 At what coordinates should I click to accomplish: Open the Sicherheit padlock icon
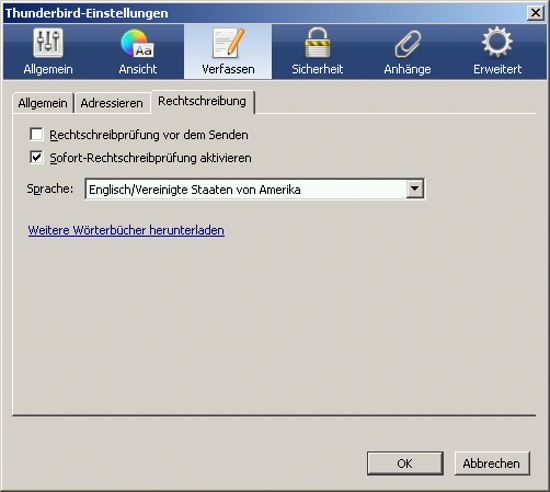coord(317,42)
